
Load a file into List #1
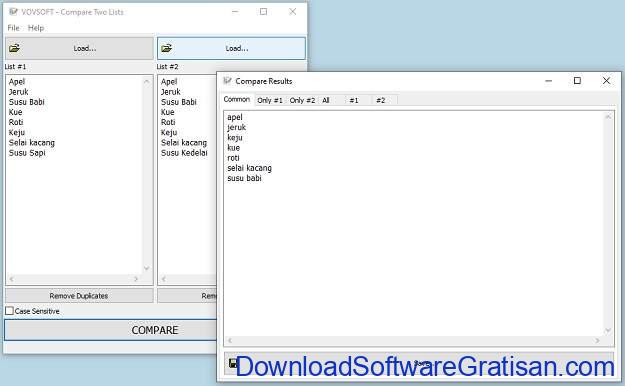[x=79, y=48]
